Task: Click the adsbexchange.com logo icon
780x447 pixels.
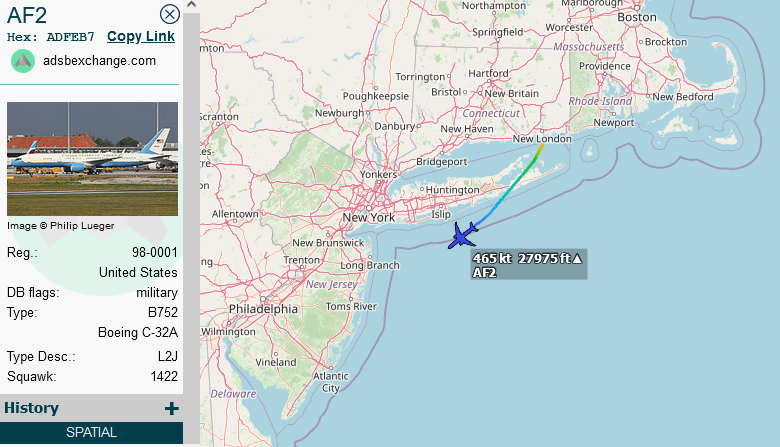Action: click(x=23, y=61)
